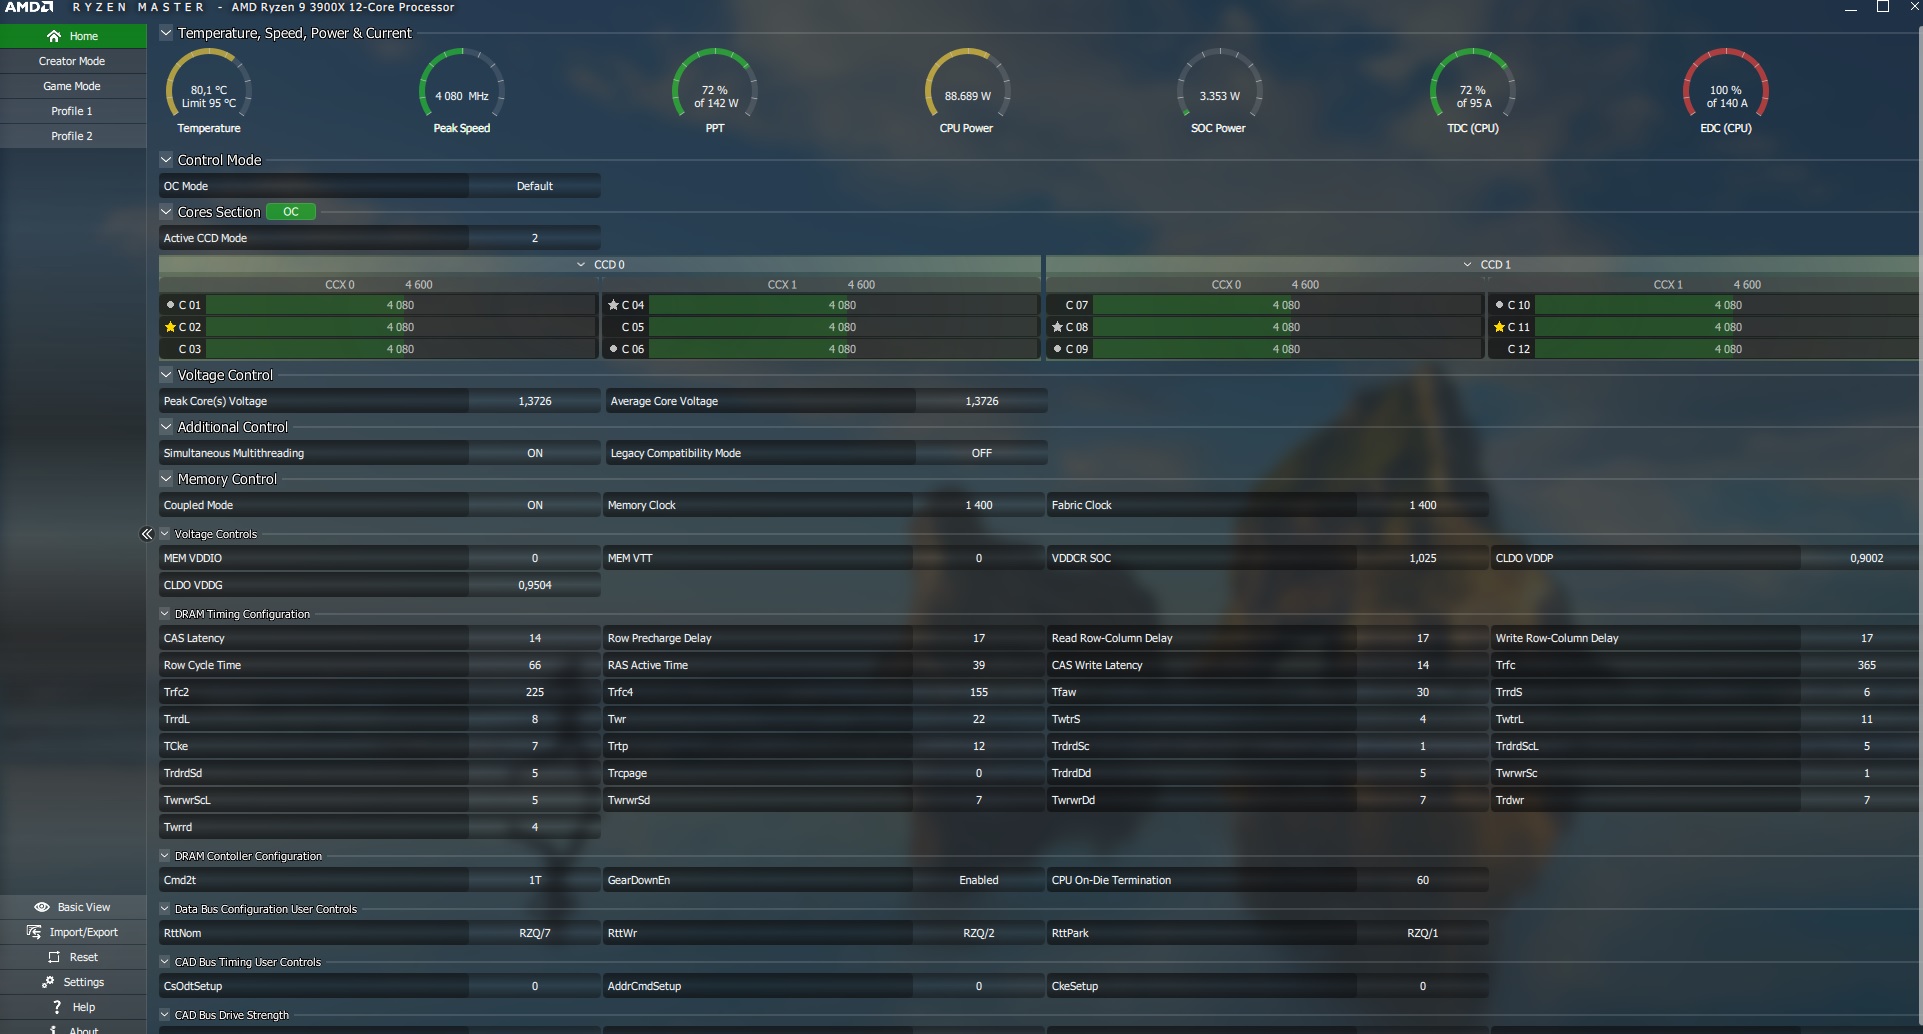Image resolution: width=1923 pixels, height=1034 pixels.
Task: Click the dot marker on core C 10
Action: (1499, 305)
